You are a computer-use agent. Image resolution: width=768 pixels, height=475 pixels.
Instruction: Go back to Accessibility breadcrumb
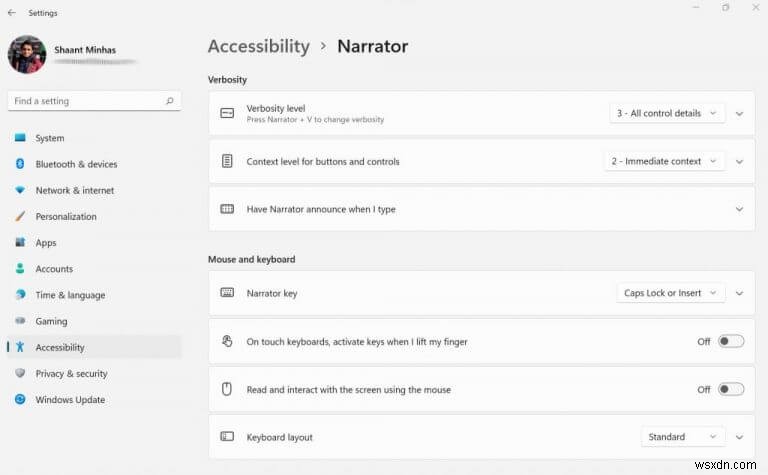[x=258, y=46]
